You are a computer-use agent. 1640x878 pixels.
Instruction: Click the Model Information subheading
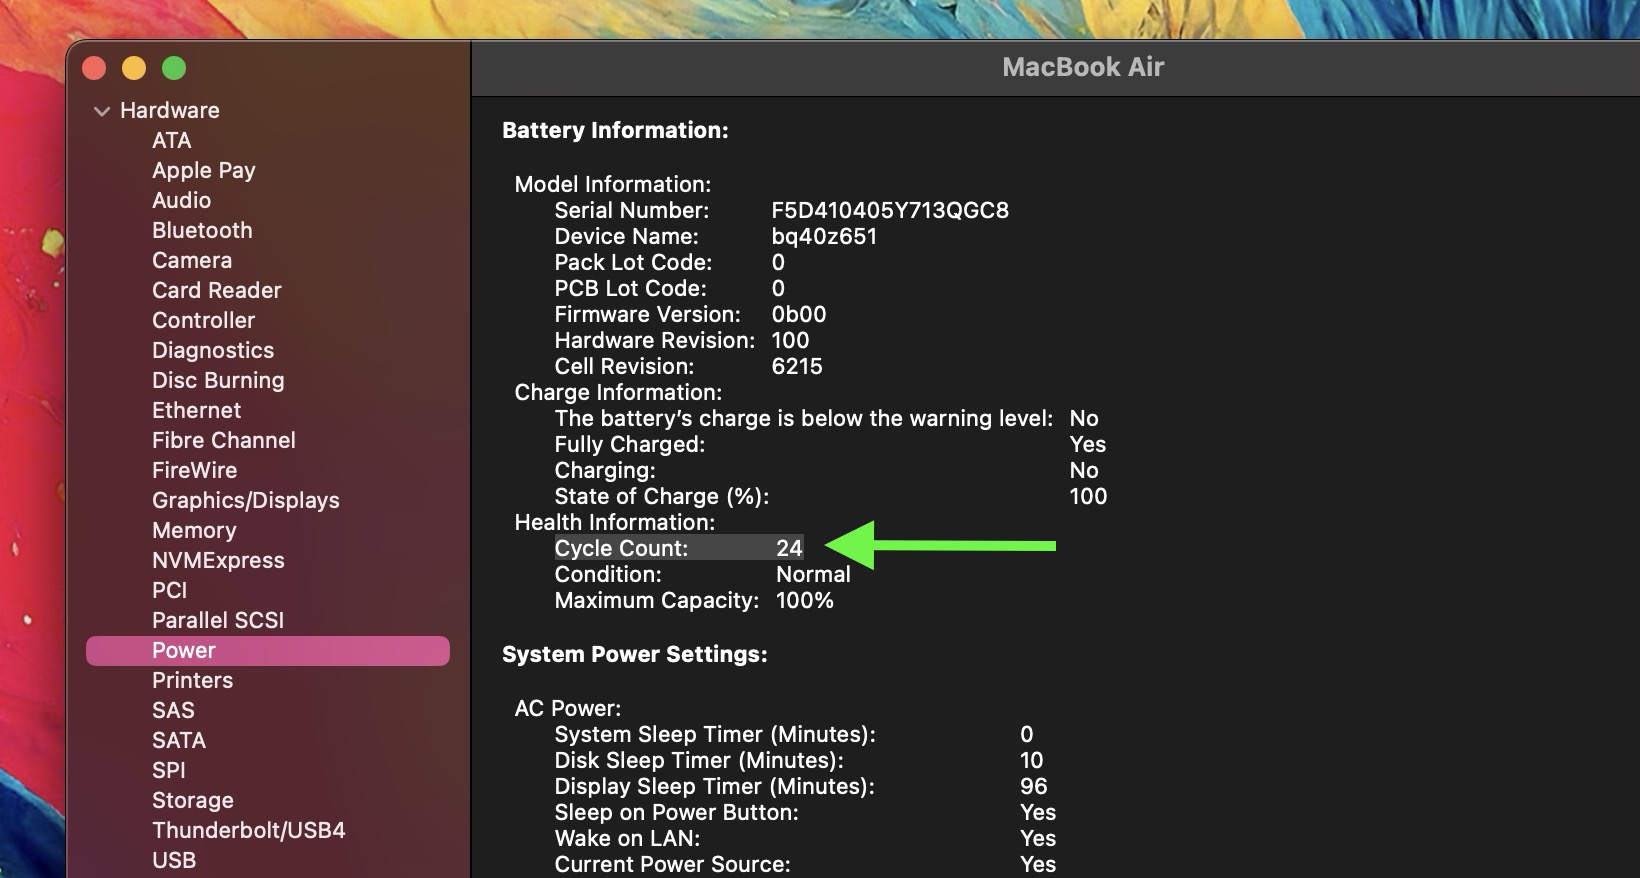pos(613,184)
